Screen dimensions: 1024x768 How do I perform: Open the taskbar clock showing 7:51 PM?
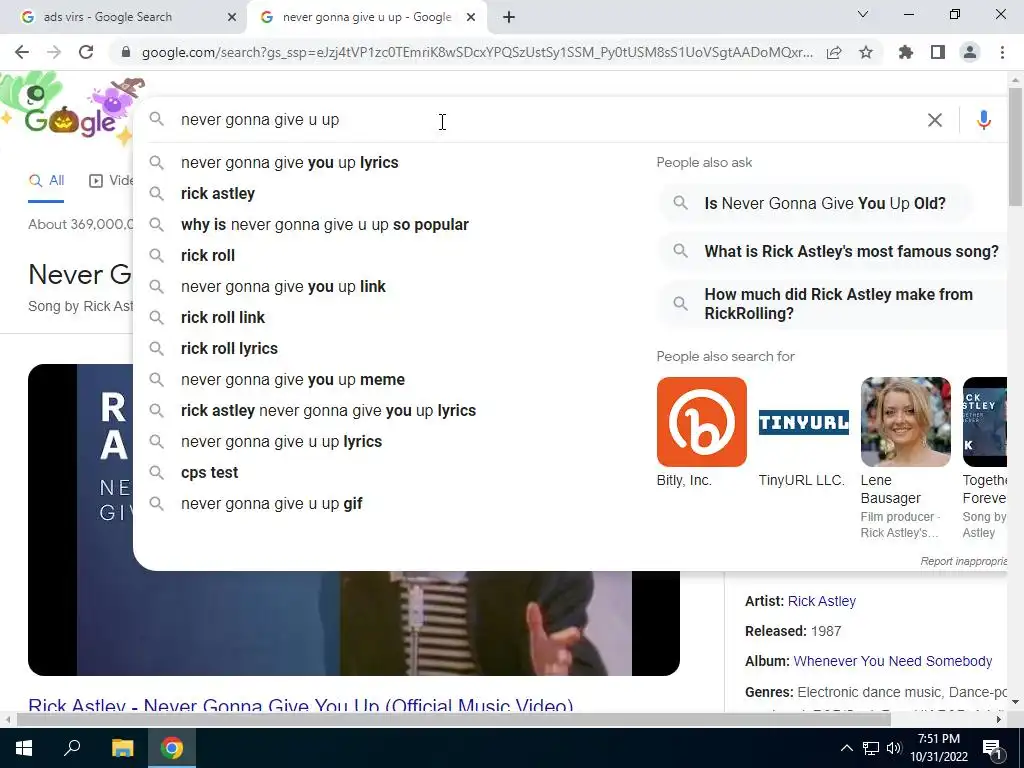[939, 748]
